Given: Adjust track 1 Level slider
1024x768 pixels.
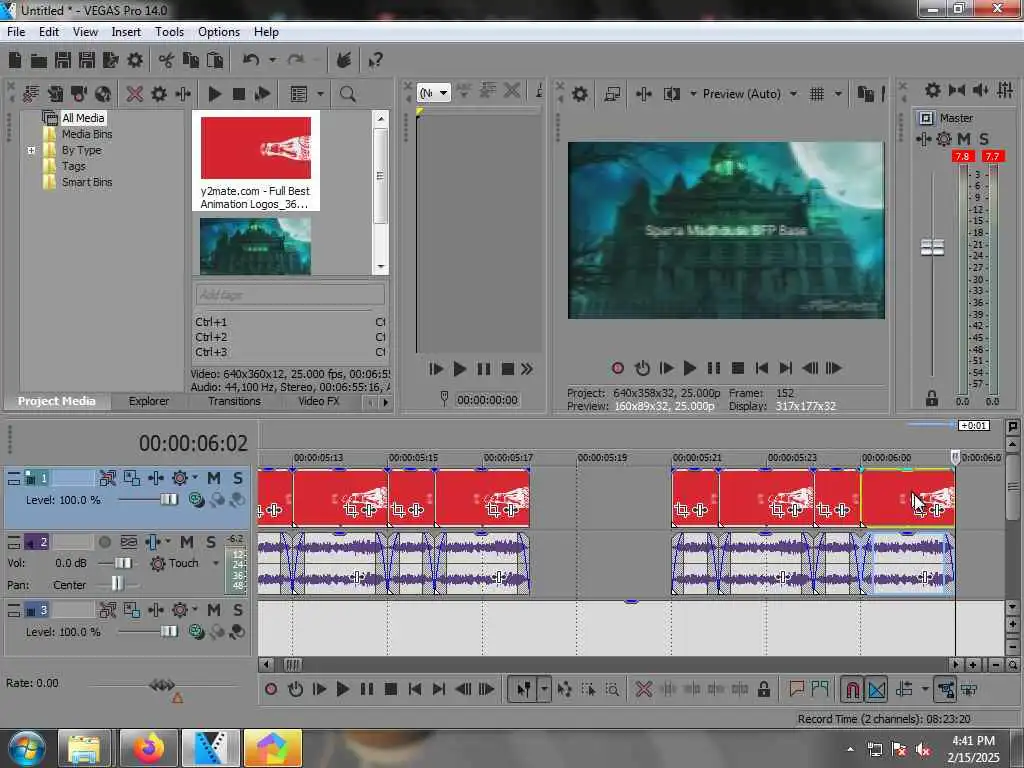Looking at the screenshot, I should [168, 500].
